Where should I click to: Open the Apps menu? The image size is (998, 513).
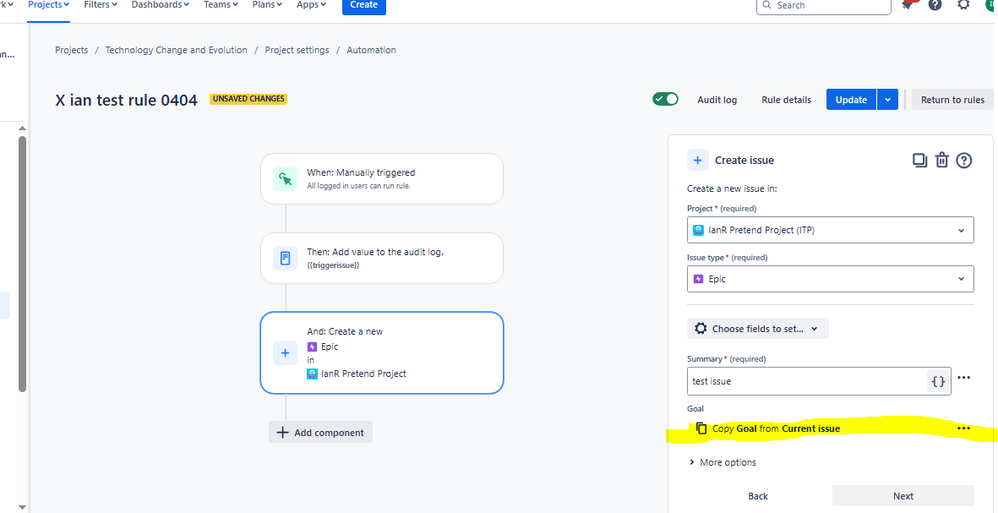pos(311,4)
